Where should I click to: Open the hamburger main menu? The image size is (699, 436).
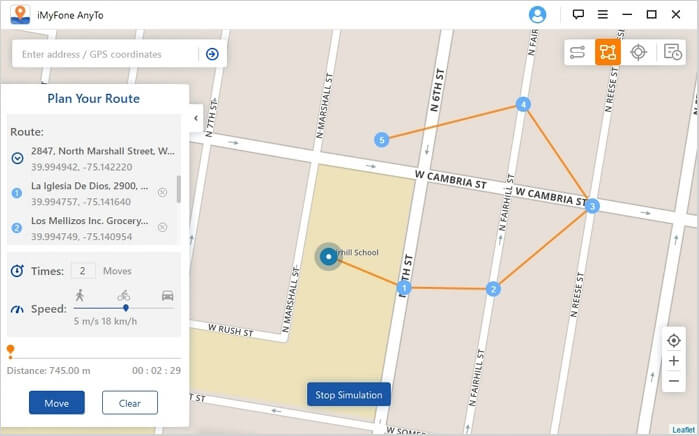[x=602, y=14]
